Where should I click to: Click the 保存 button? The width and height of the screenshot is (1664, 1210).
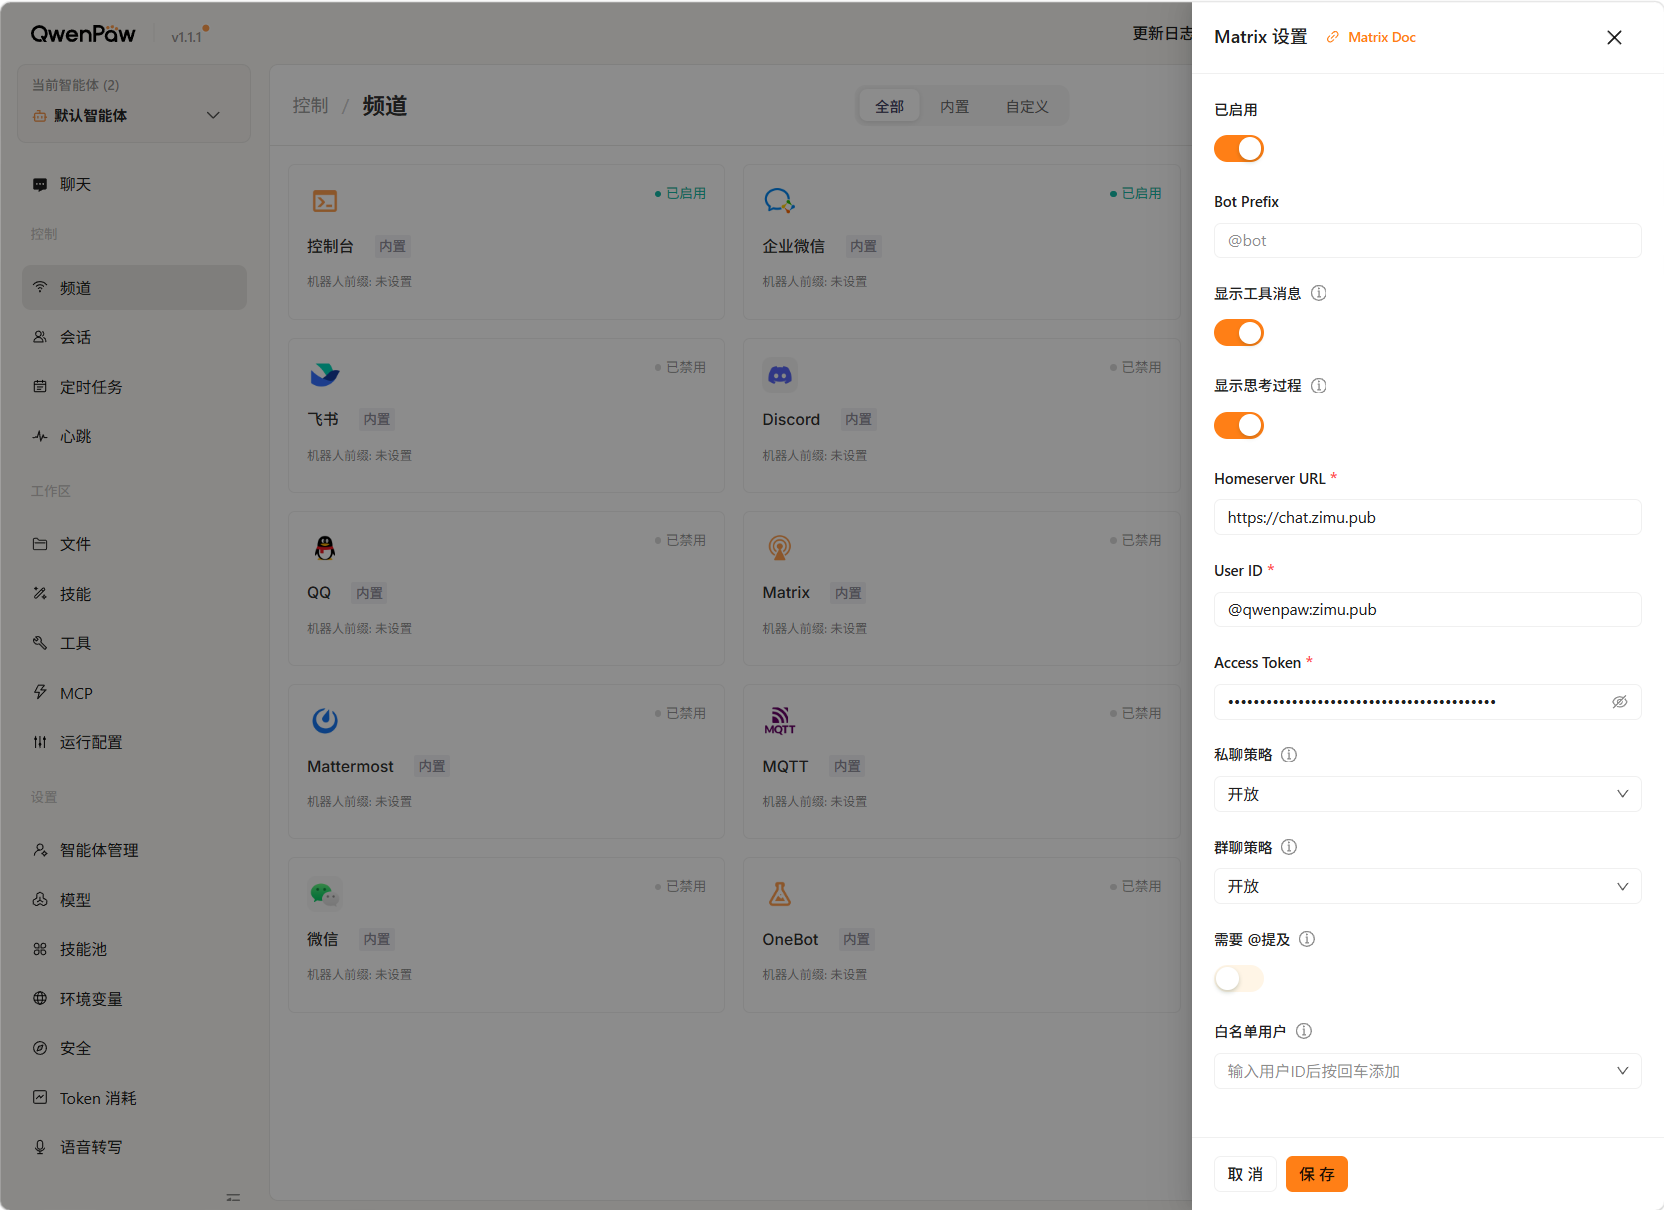click(1316, 1174)
